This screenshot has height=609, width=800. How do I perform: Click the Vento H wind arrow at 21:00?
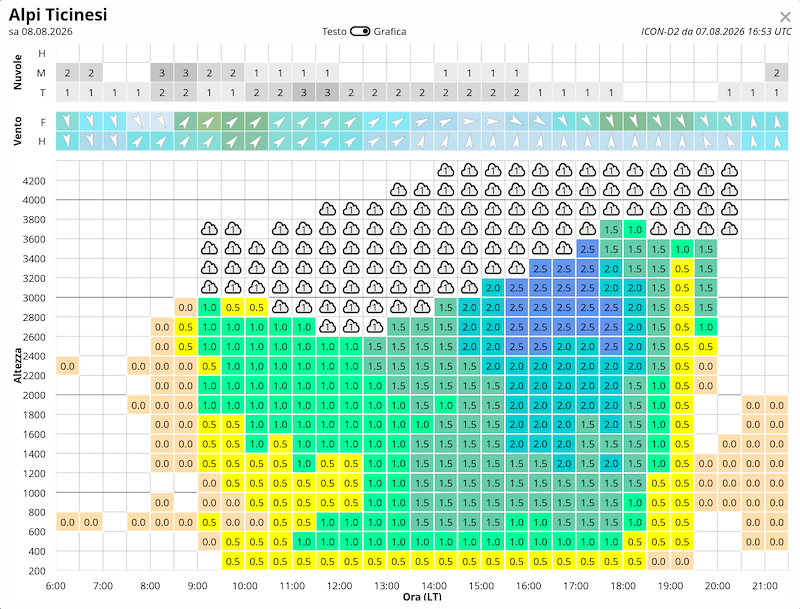pos(777,141)
